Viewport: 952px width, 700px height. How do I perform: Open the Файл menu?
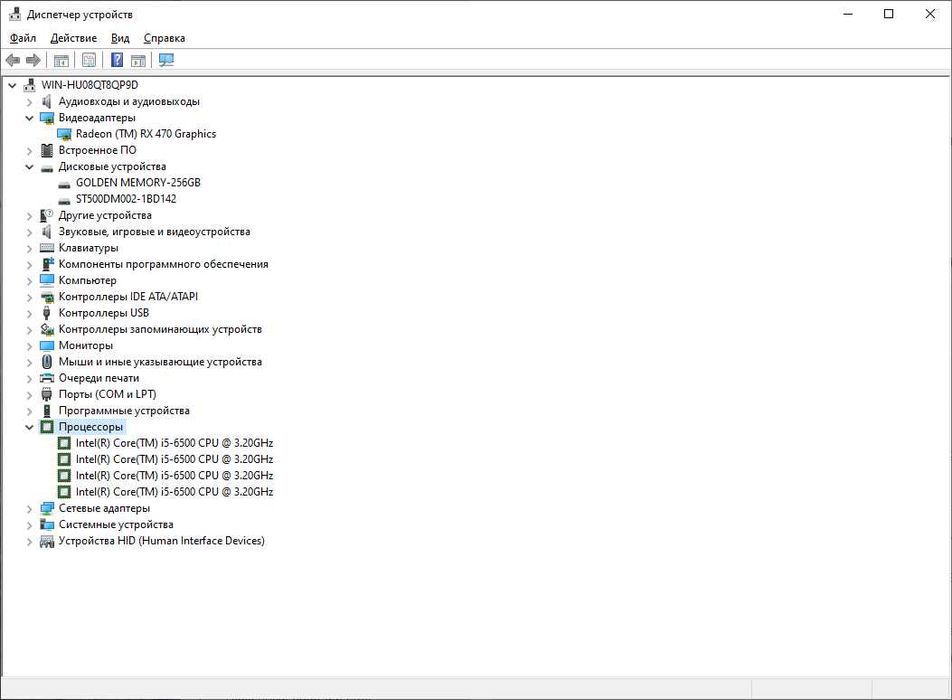23,38
